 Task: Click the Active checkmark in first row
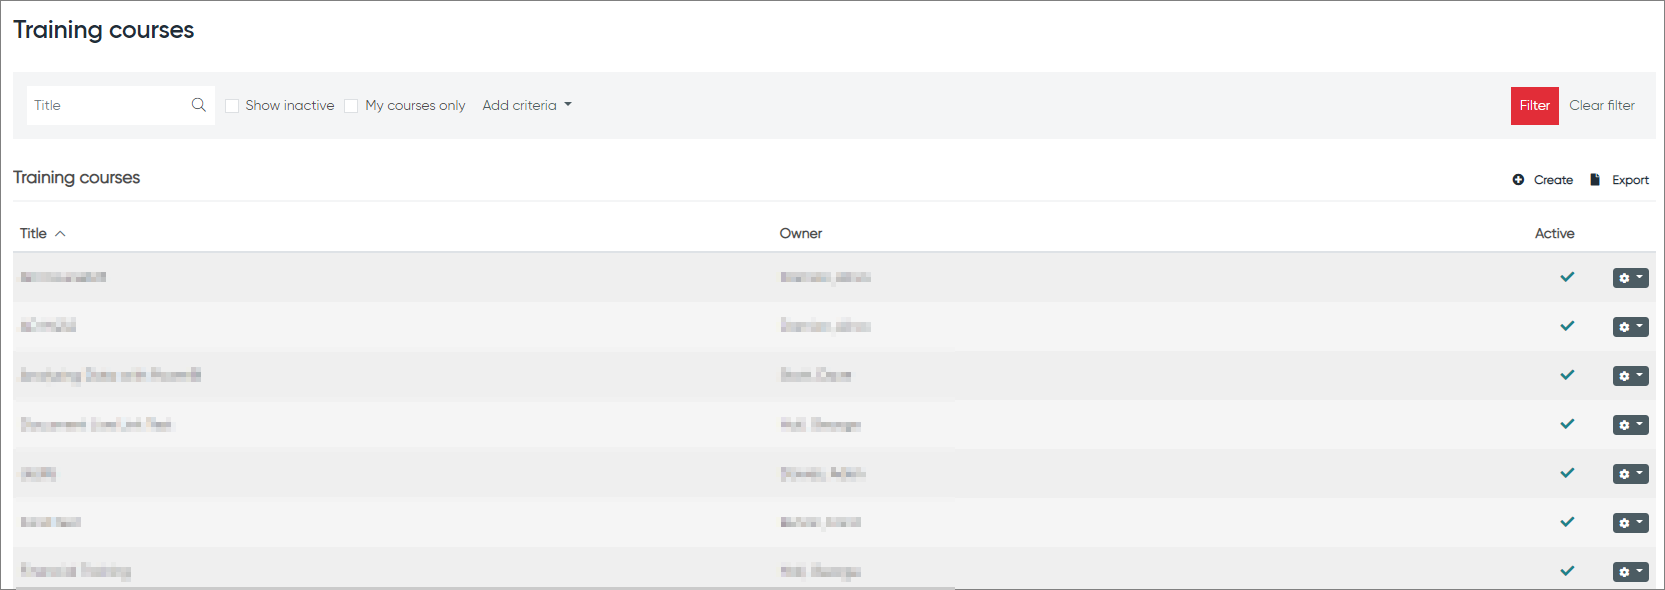click(x=1567, y=277)
